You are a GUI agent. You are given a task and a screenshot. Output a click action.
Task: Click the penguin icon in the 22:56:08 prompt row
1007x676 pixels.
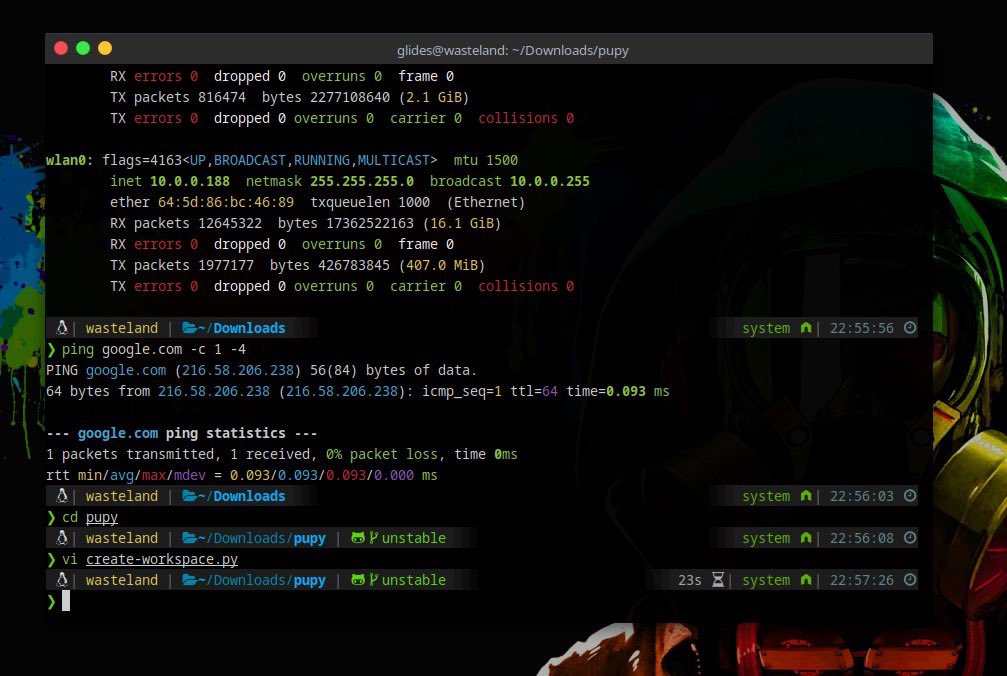tap(62, 537)
